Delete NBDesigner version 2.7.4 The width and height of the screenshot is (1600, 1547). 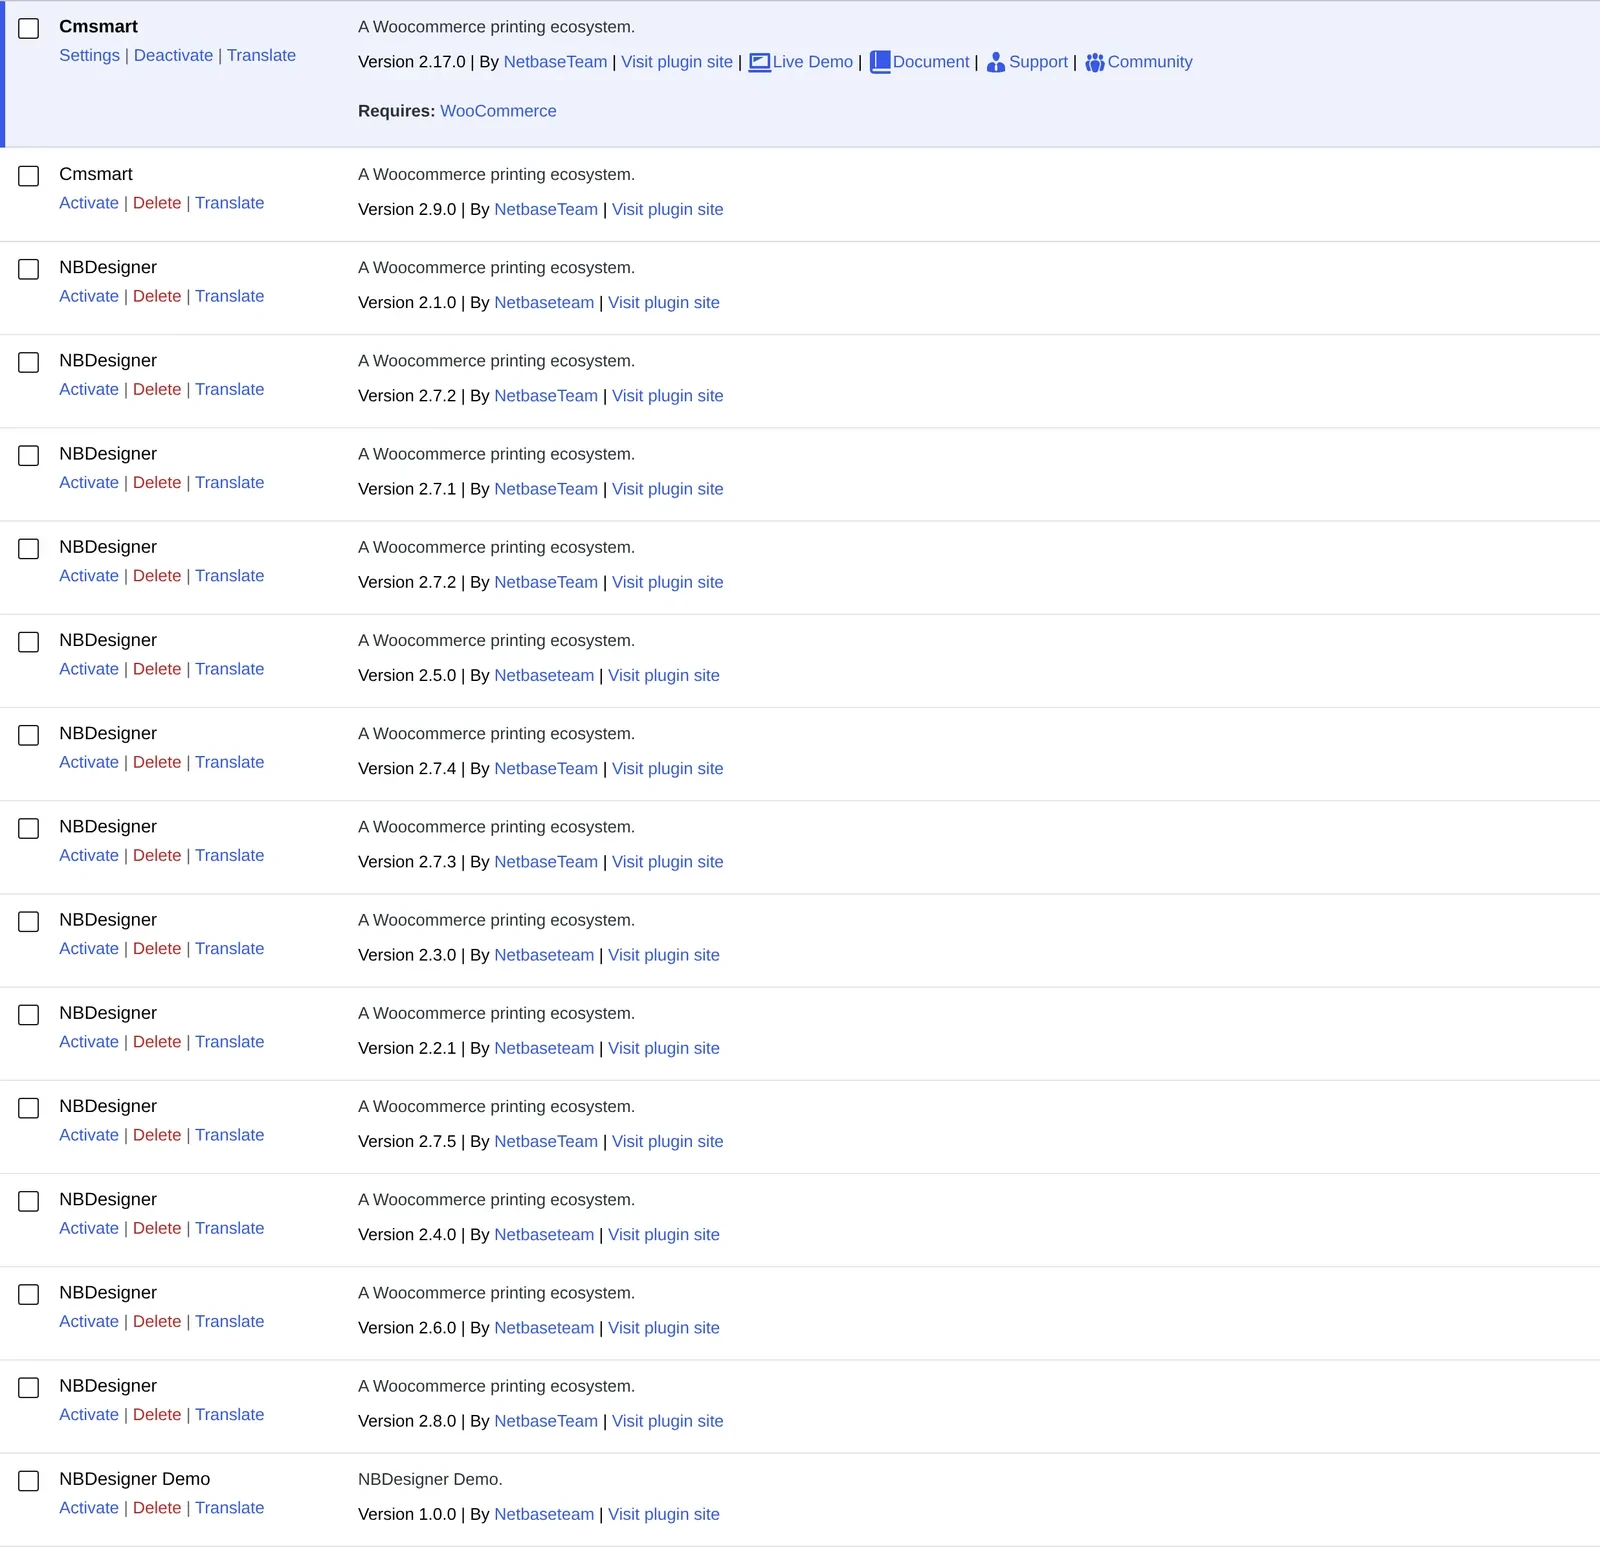[157, 762]
